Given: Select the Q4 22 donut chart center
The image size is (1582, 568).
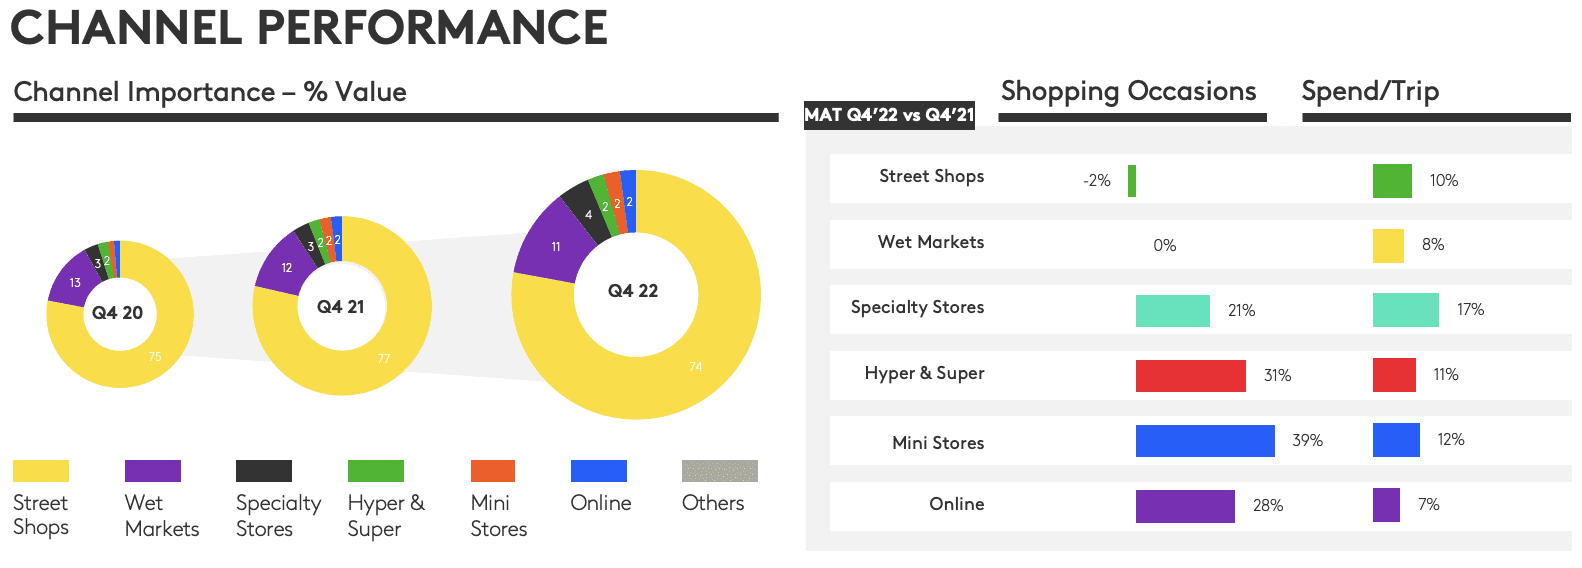Looking at the screenshot, I should coord(633,291).
